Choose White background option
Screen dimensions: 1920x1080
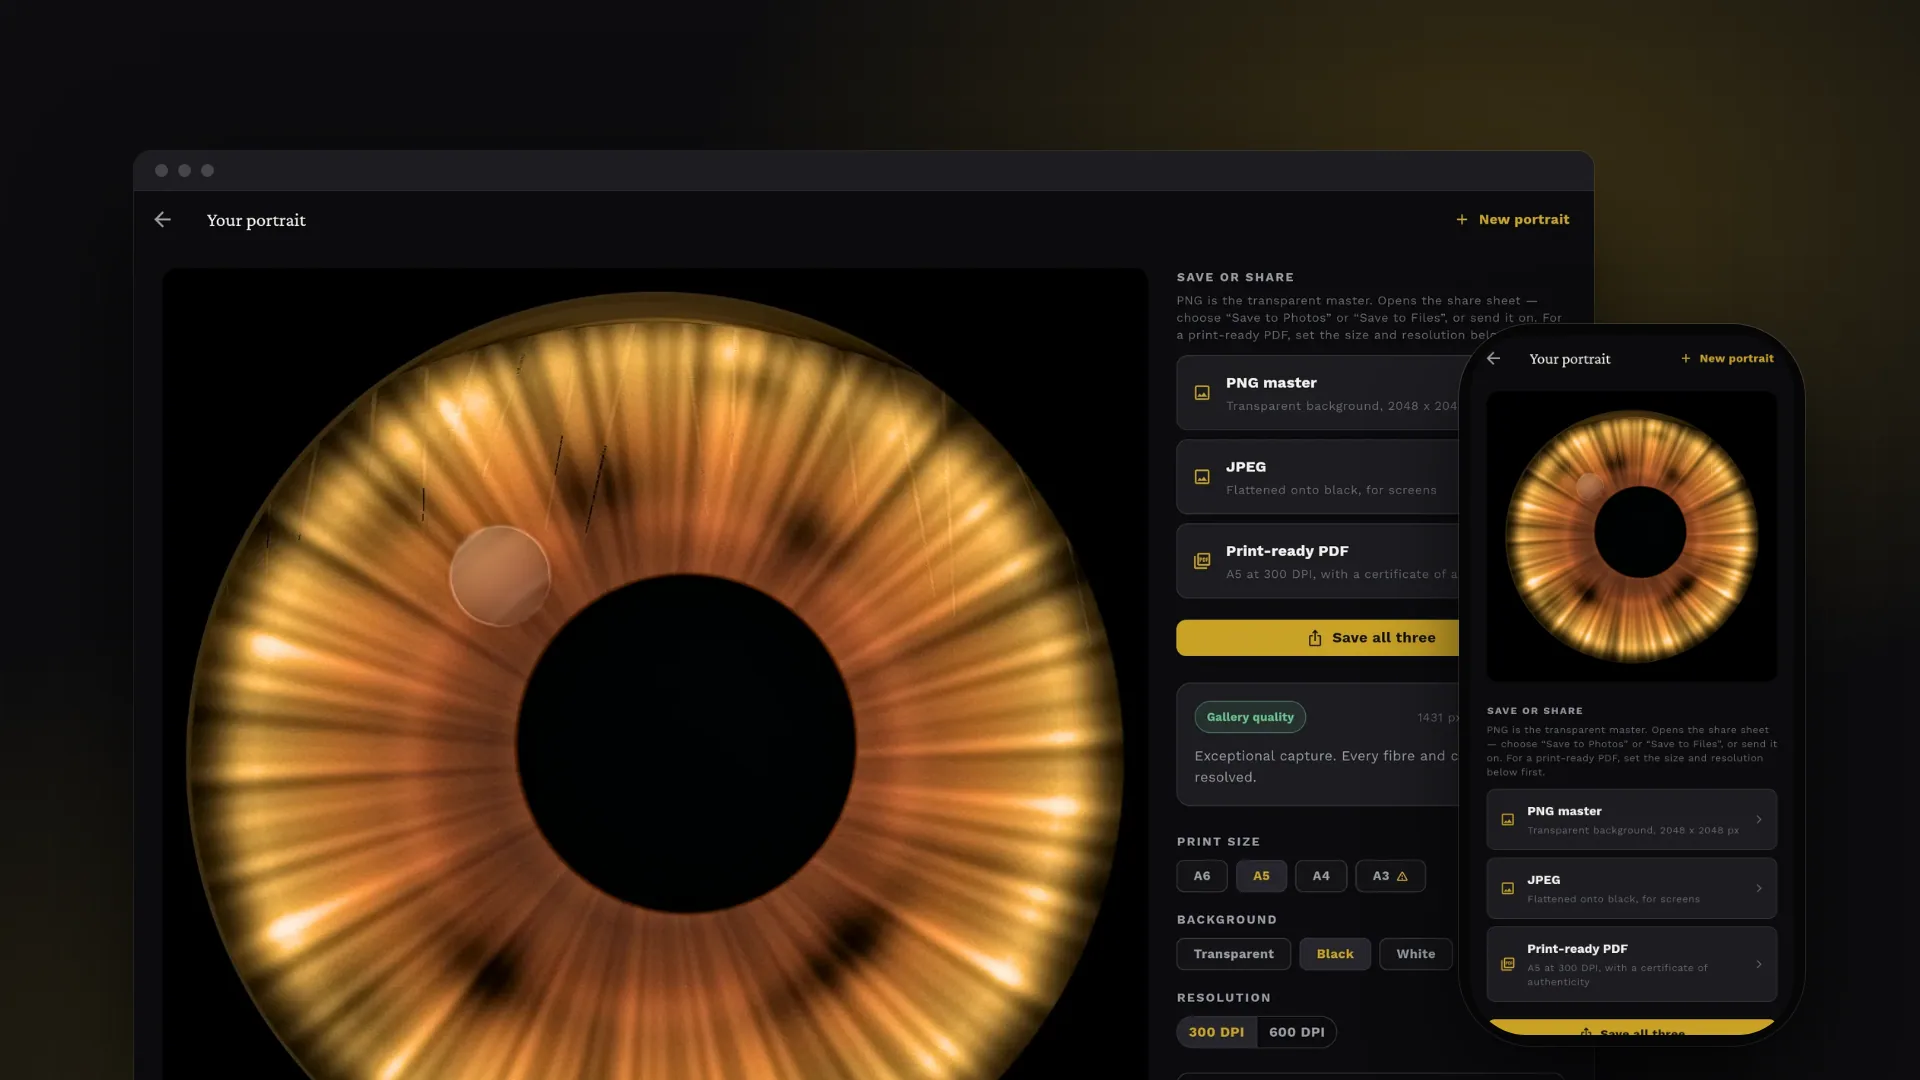click(1416, 954)
